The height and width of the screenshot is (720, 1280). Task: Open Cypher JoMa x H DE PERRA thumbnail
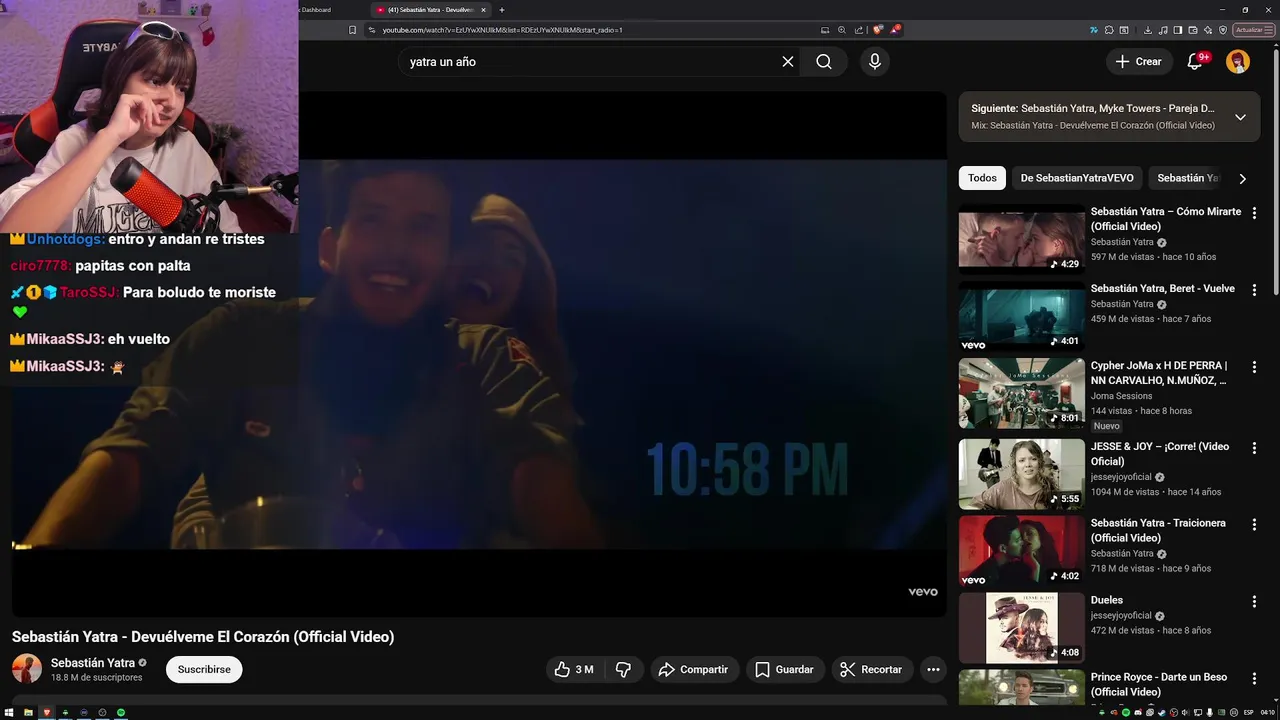1022,394
